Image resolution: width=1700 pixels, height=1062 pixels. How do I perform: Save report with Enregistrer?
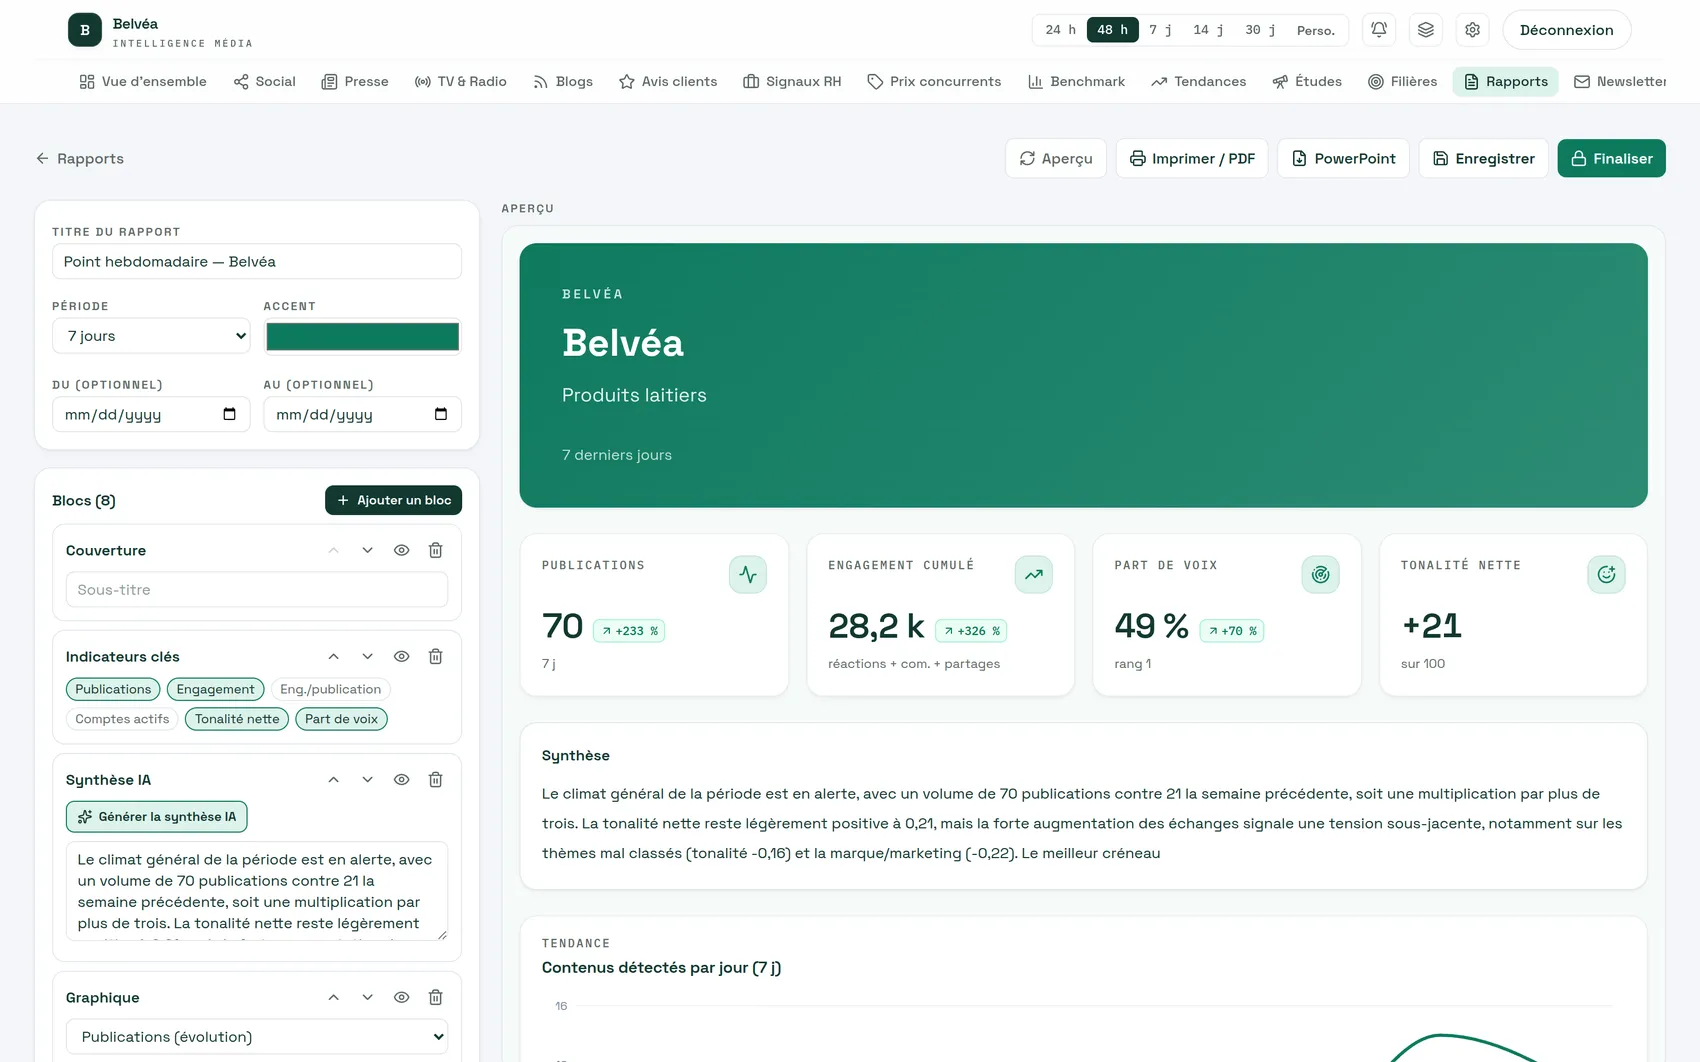coord(1484,158)
